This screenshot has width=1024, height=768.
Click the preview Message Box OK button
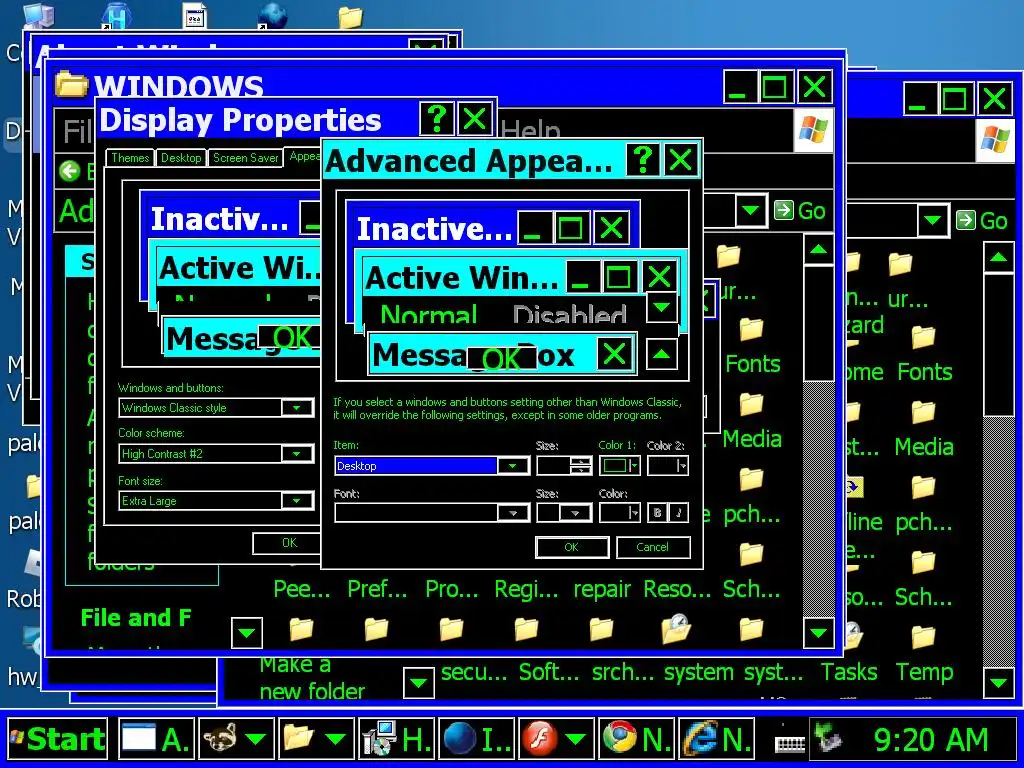tap(502, 359)
